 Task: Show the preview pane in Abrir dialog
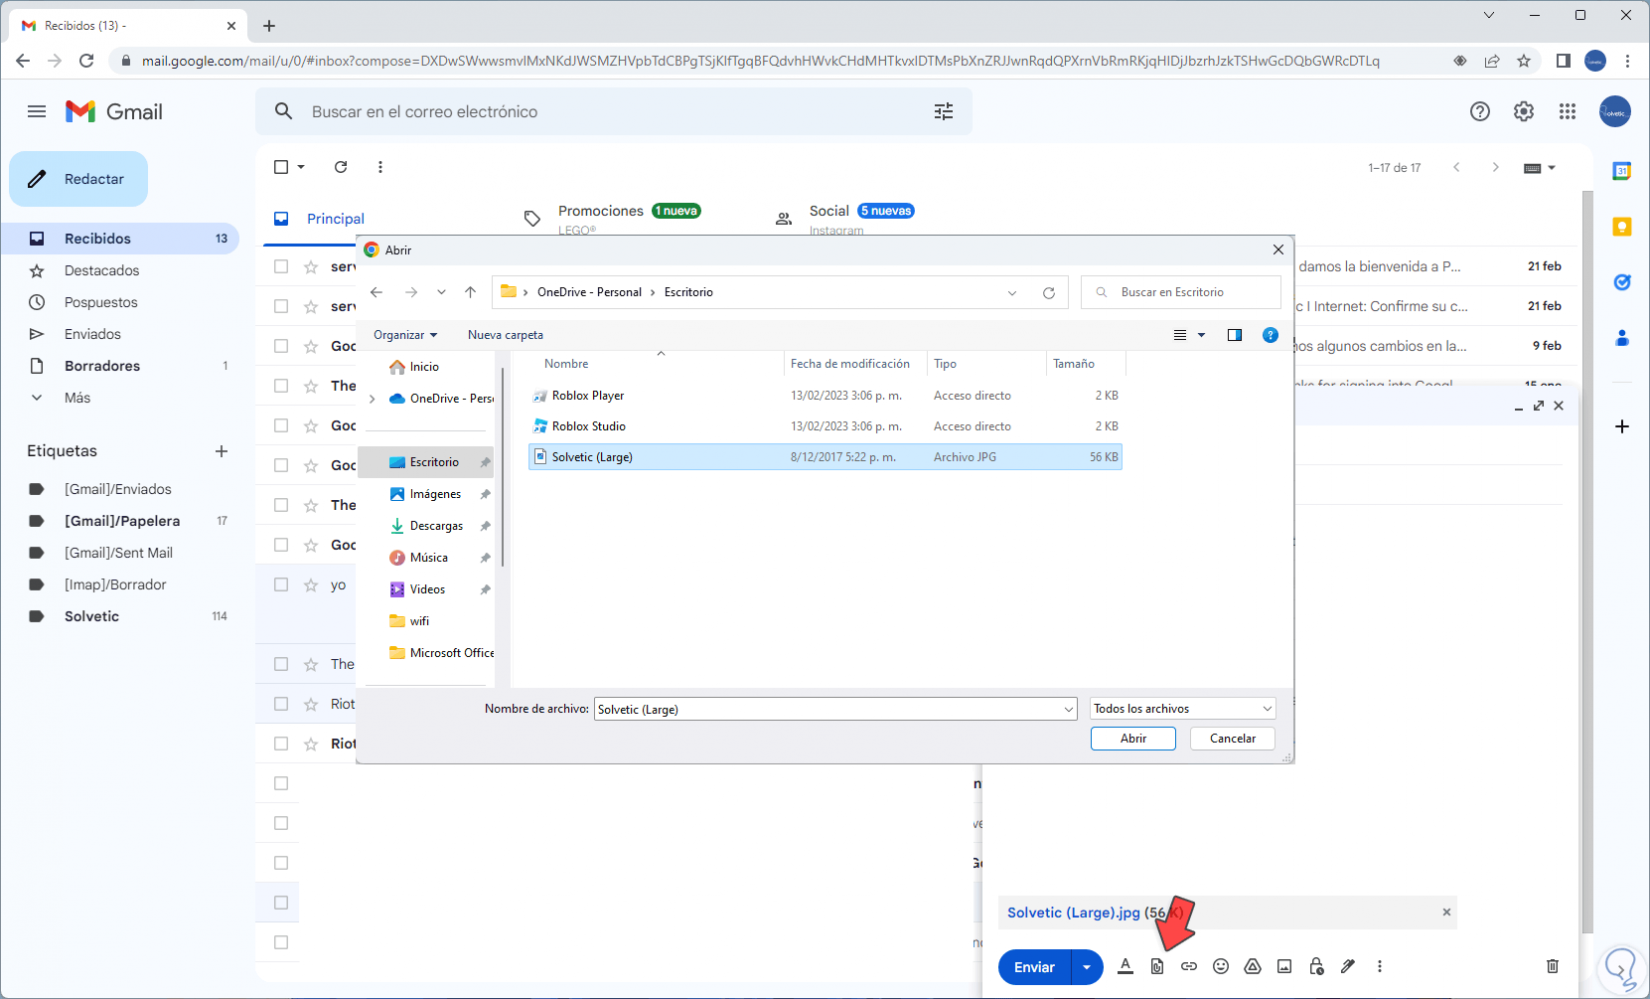point(1235,335)
